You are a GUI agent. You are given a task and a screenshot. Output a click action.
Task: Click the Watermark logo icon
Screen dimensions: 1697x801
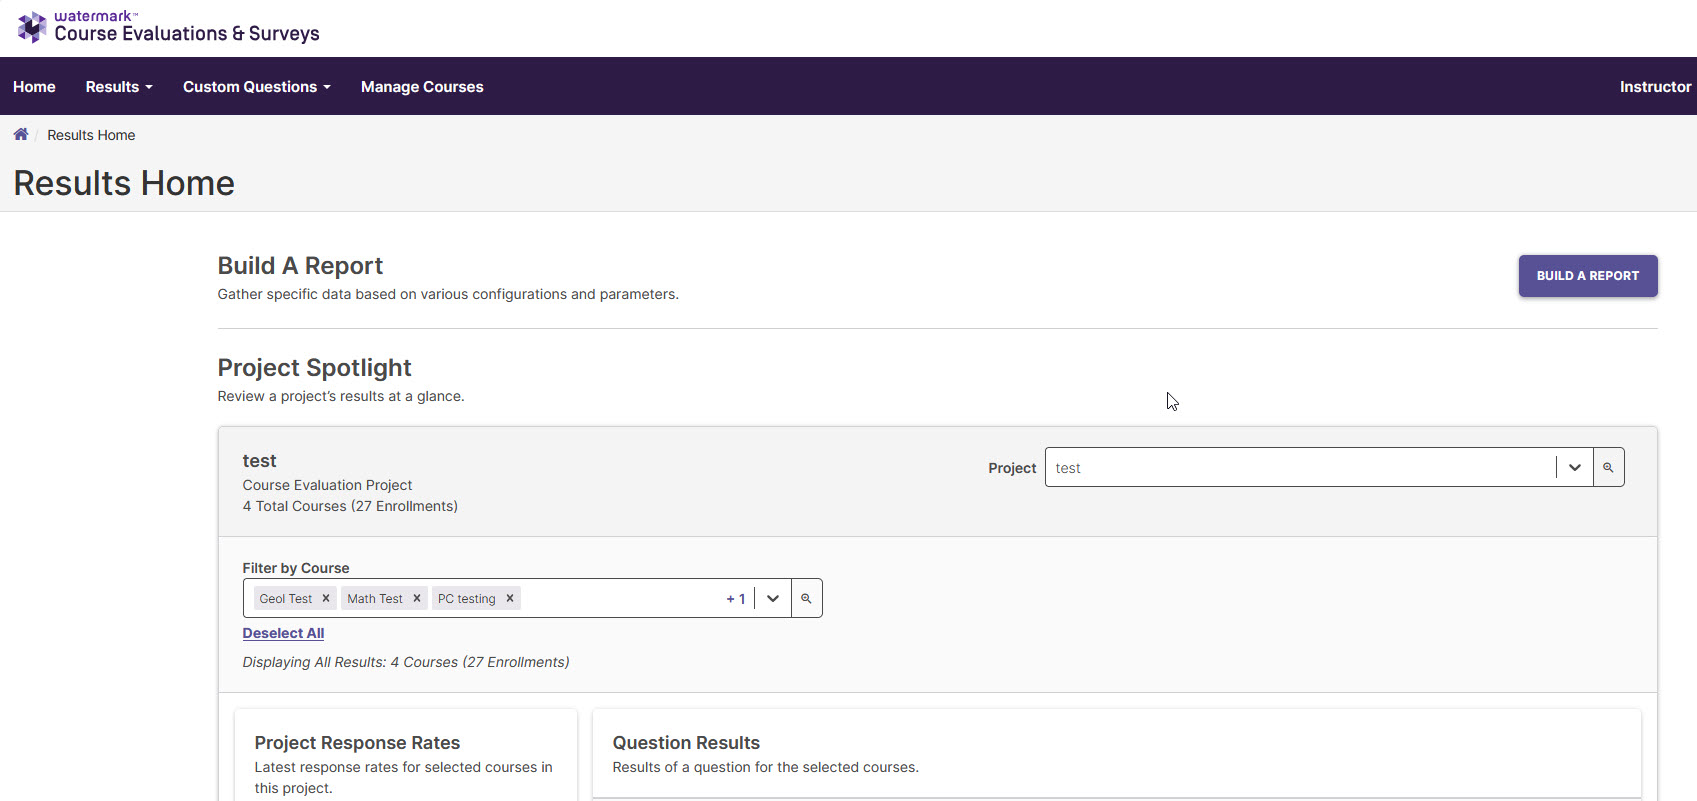tap(32, 27)
